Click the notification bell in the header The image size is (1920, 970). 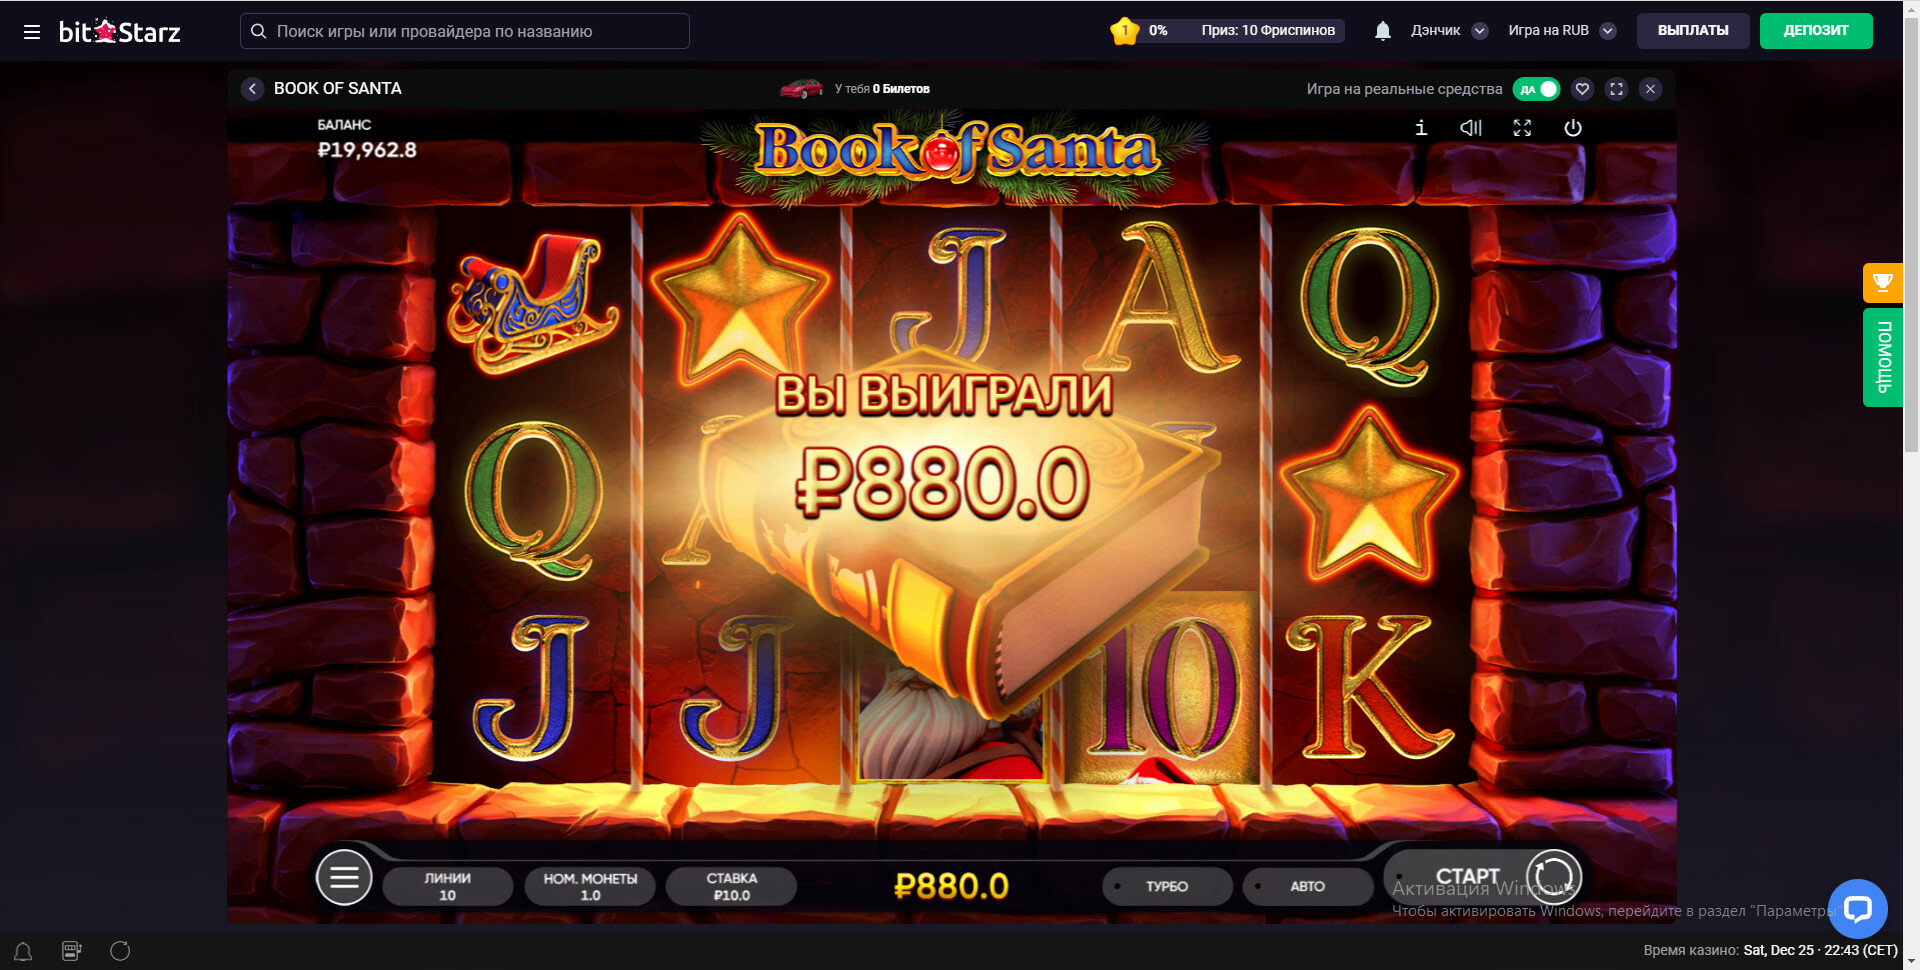[x=1383, y=31]
